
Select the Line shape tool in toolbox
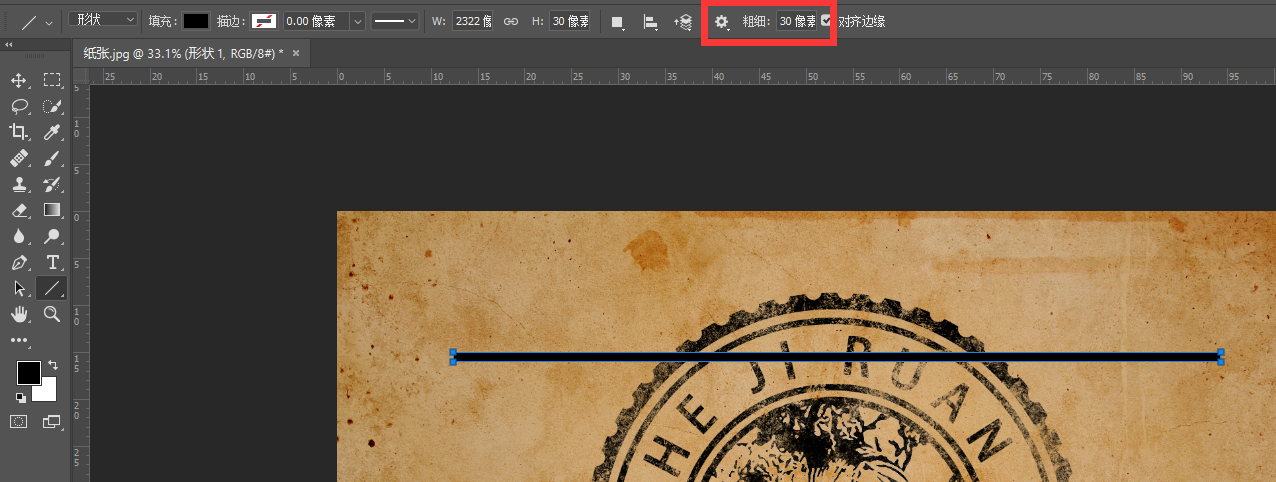[x=52, y=288]
